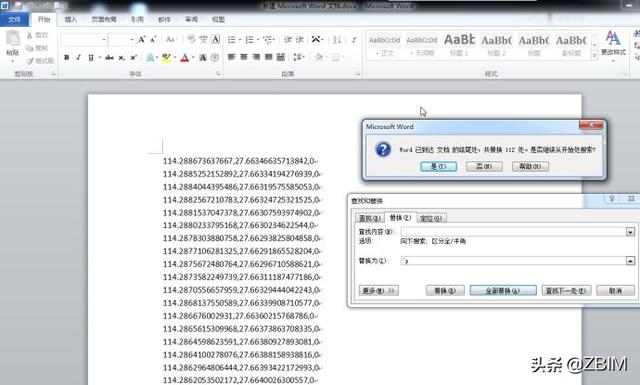Click the Distributed alignment icon
The width and height of the screenshot is (640, 385).
click(x=280, y=57)
